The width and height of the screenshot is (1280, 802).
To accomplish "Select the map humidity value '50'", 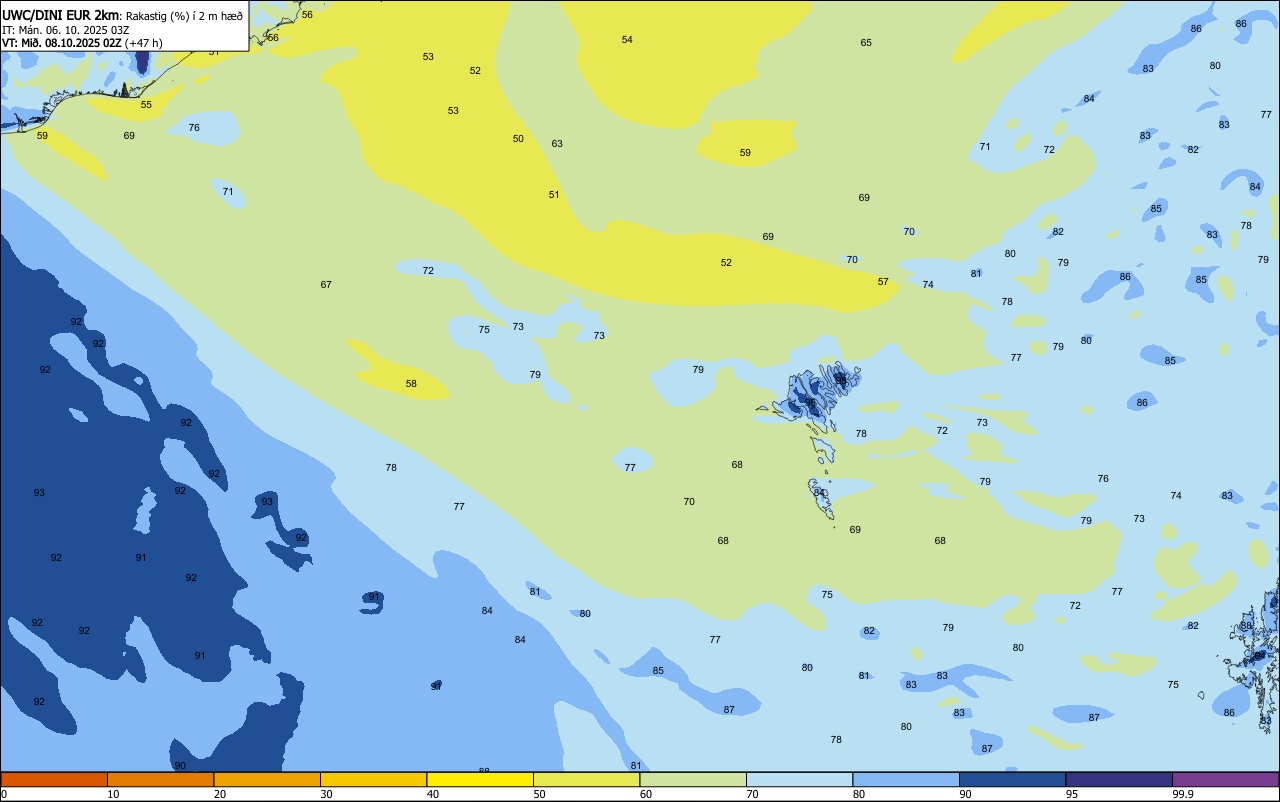I will pos(518,139).
